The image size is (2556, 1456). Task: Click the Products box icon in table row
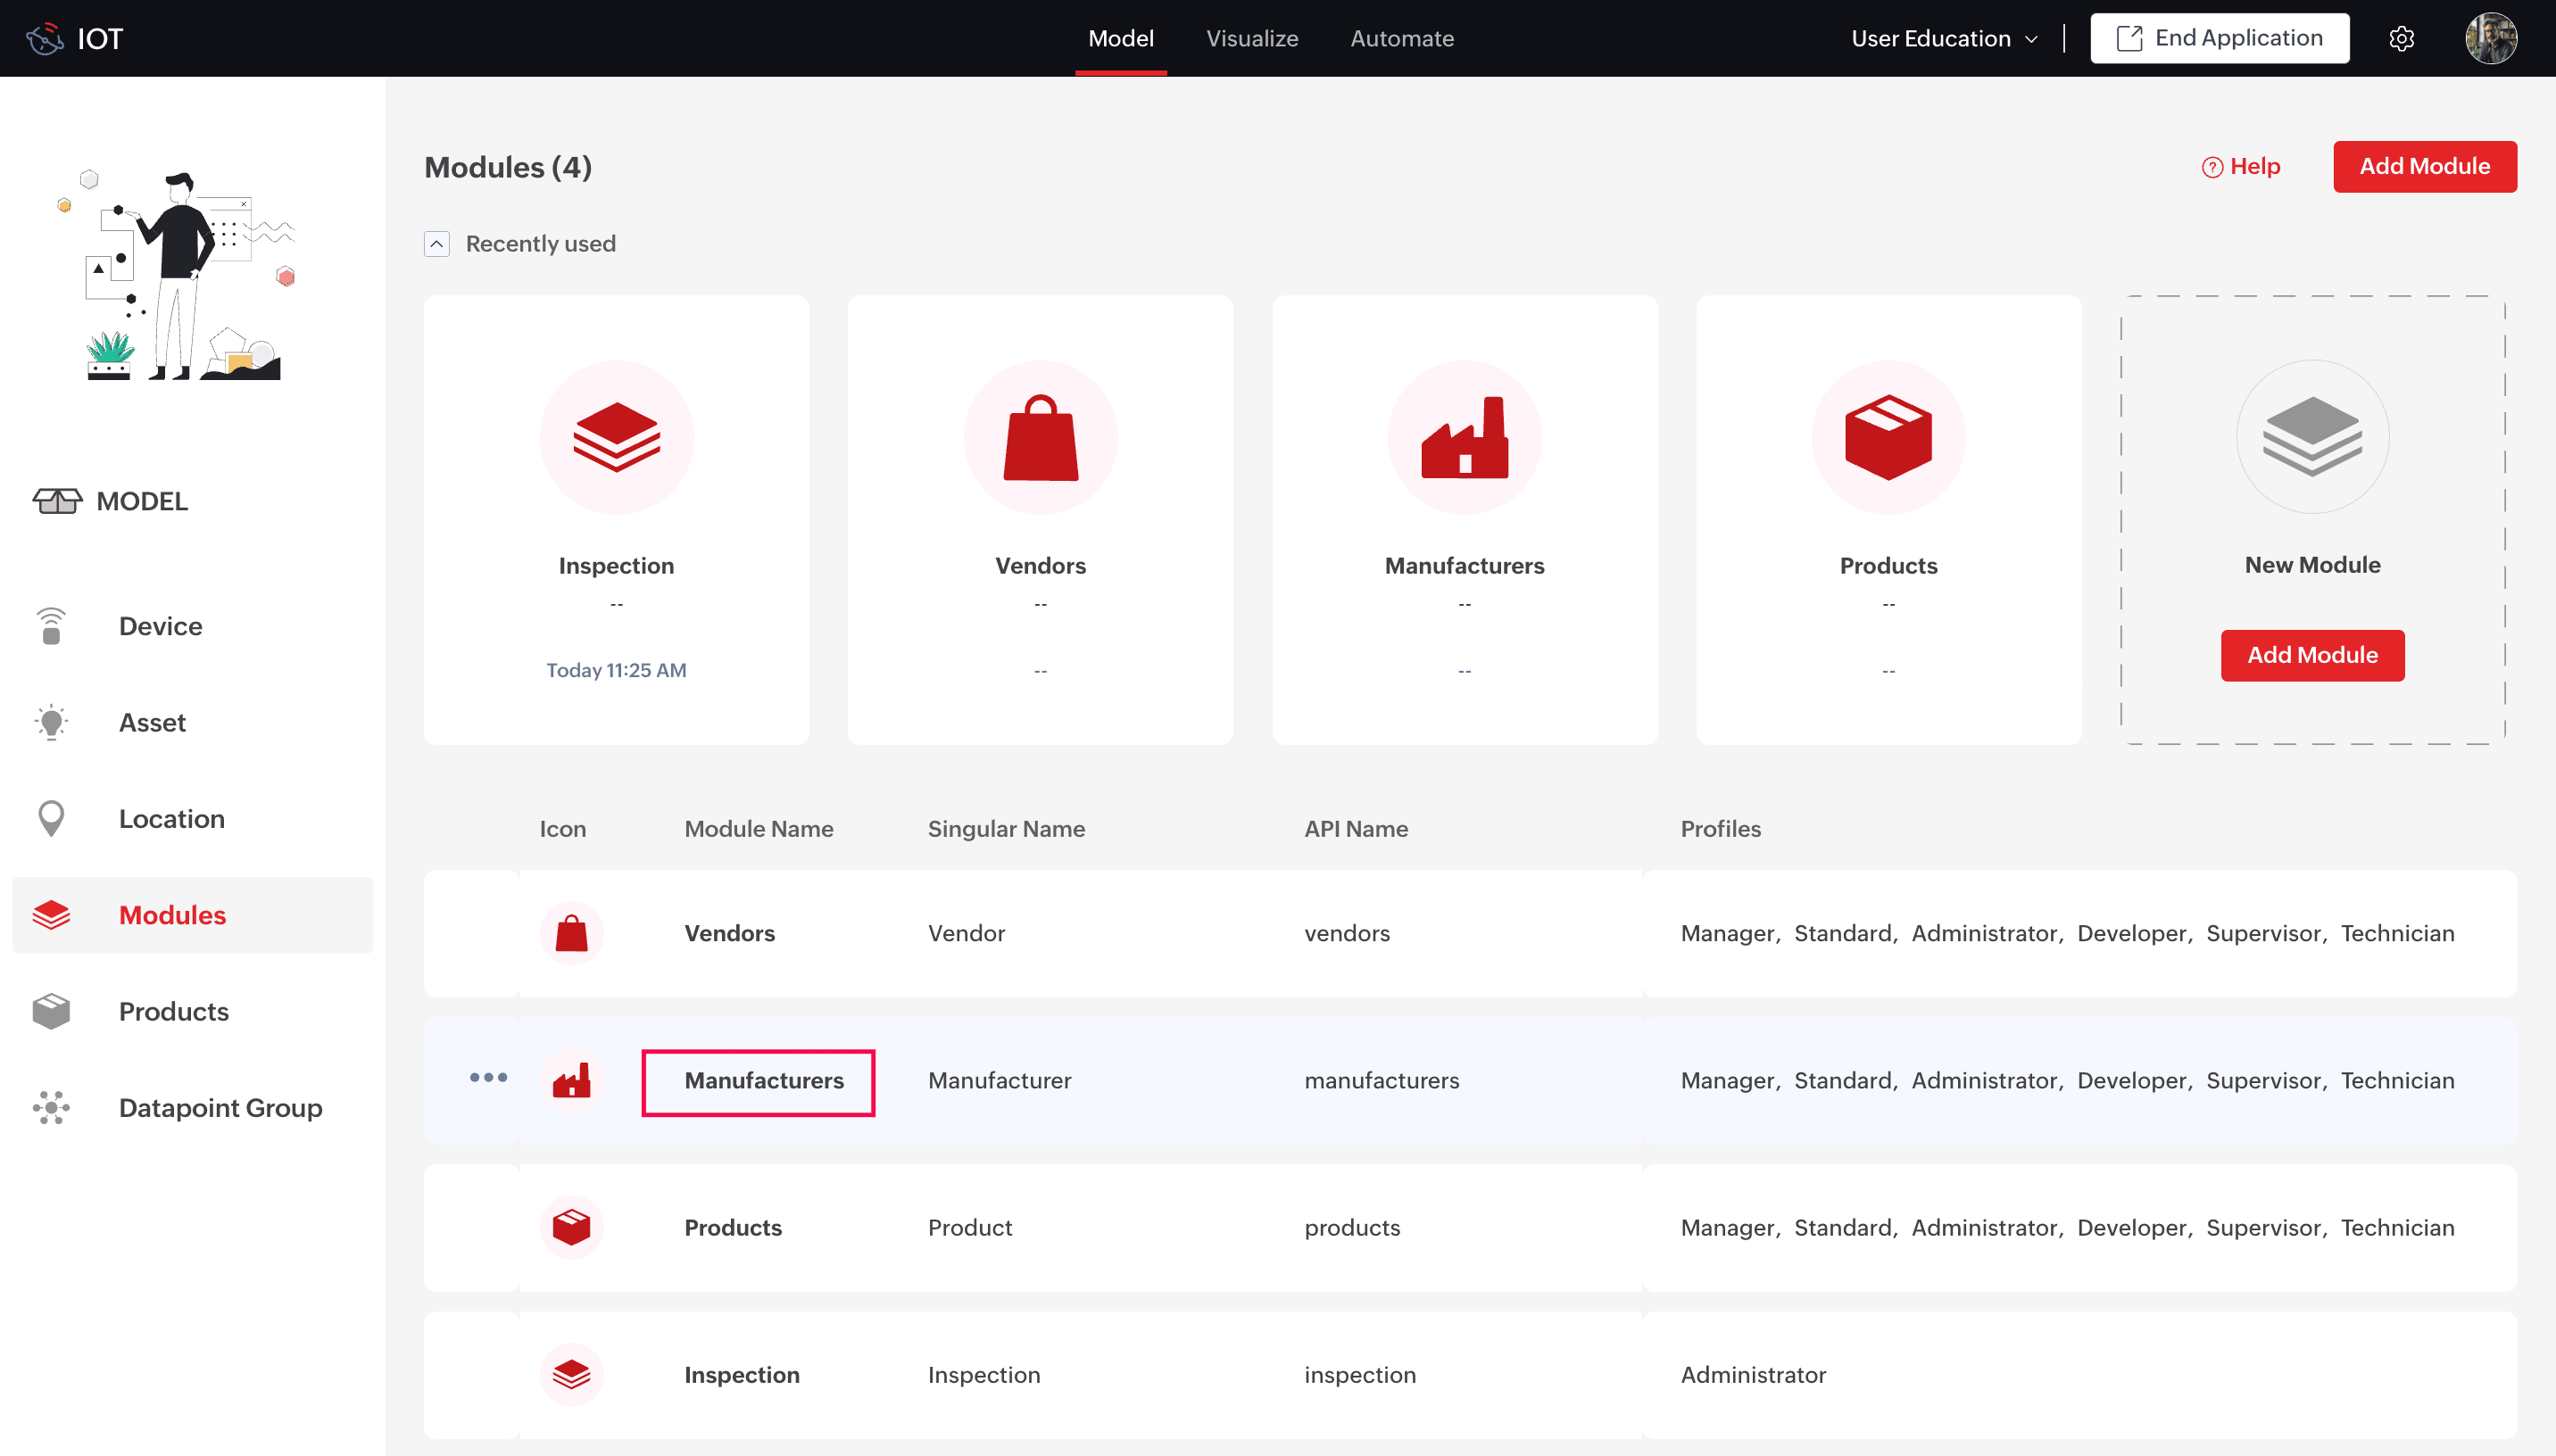coord(571,1227)
